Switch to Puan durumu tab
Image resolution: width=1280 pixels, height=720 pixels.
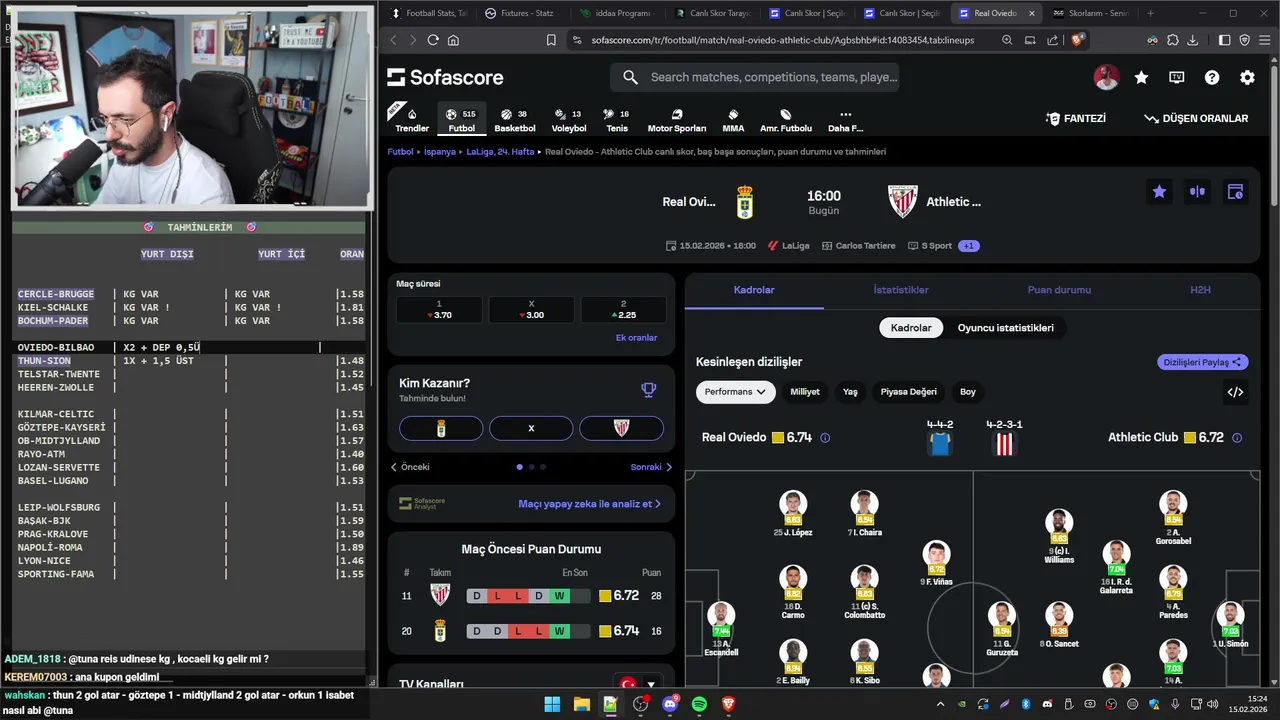[x=1059, y=290]
